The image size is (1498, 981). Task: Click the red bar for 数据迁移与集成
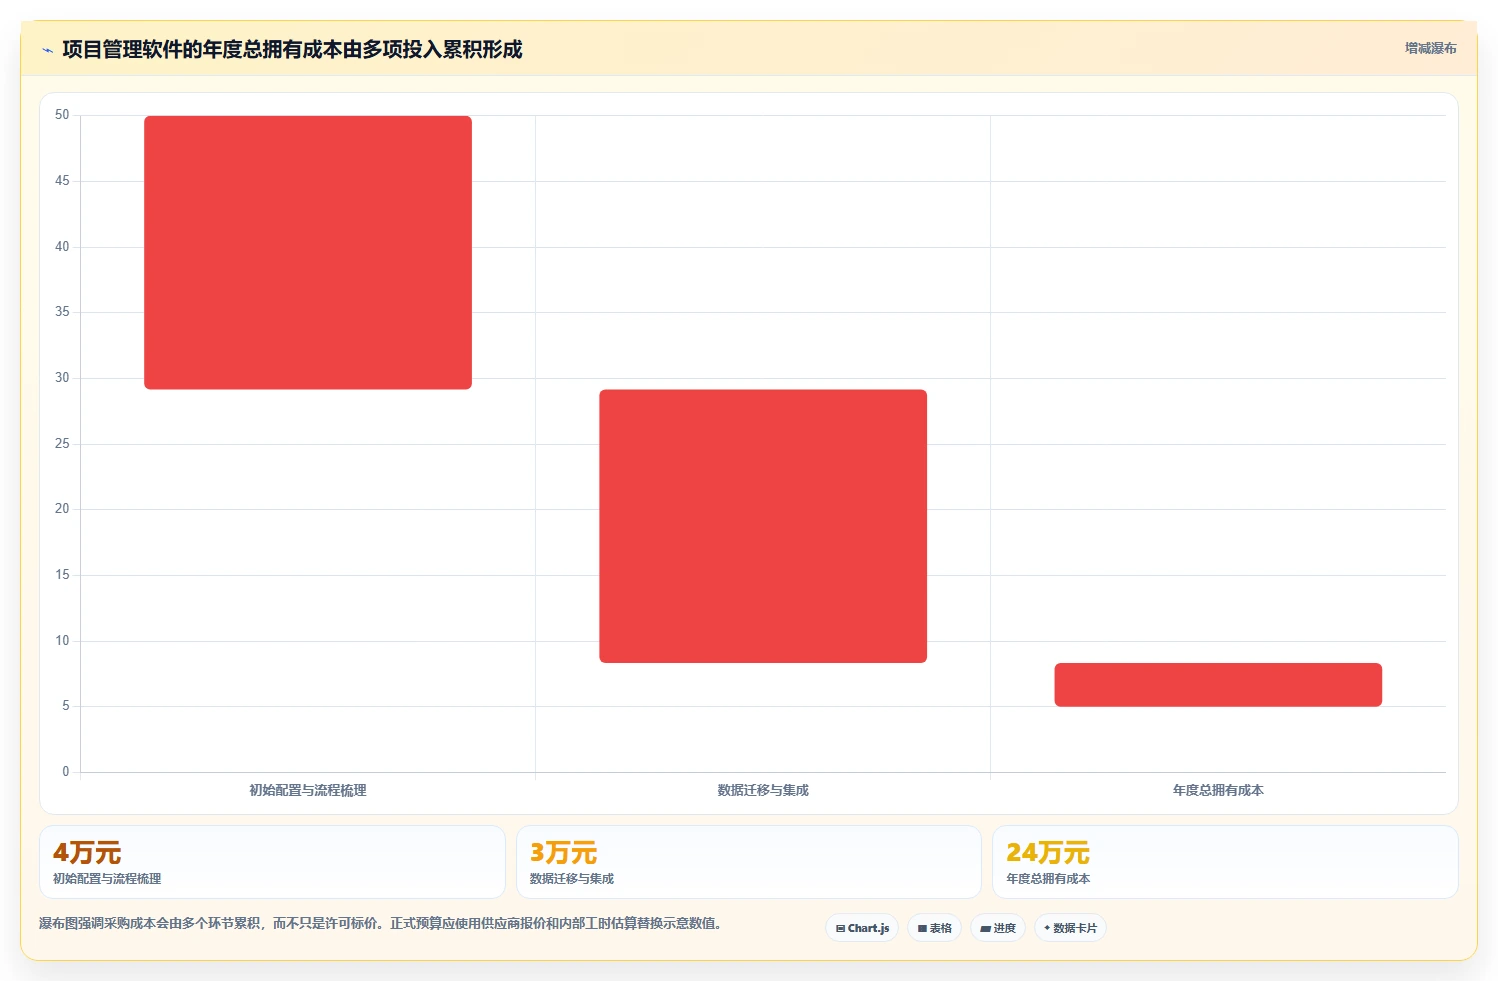click(763, 526)
